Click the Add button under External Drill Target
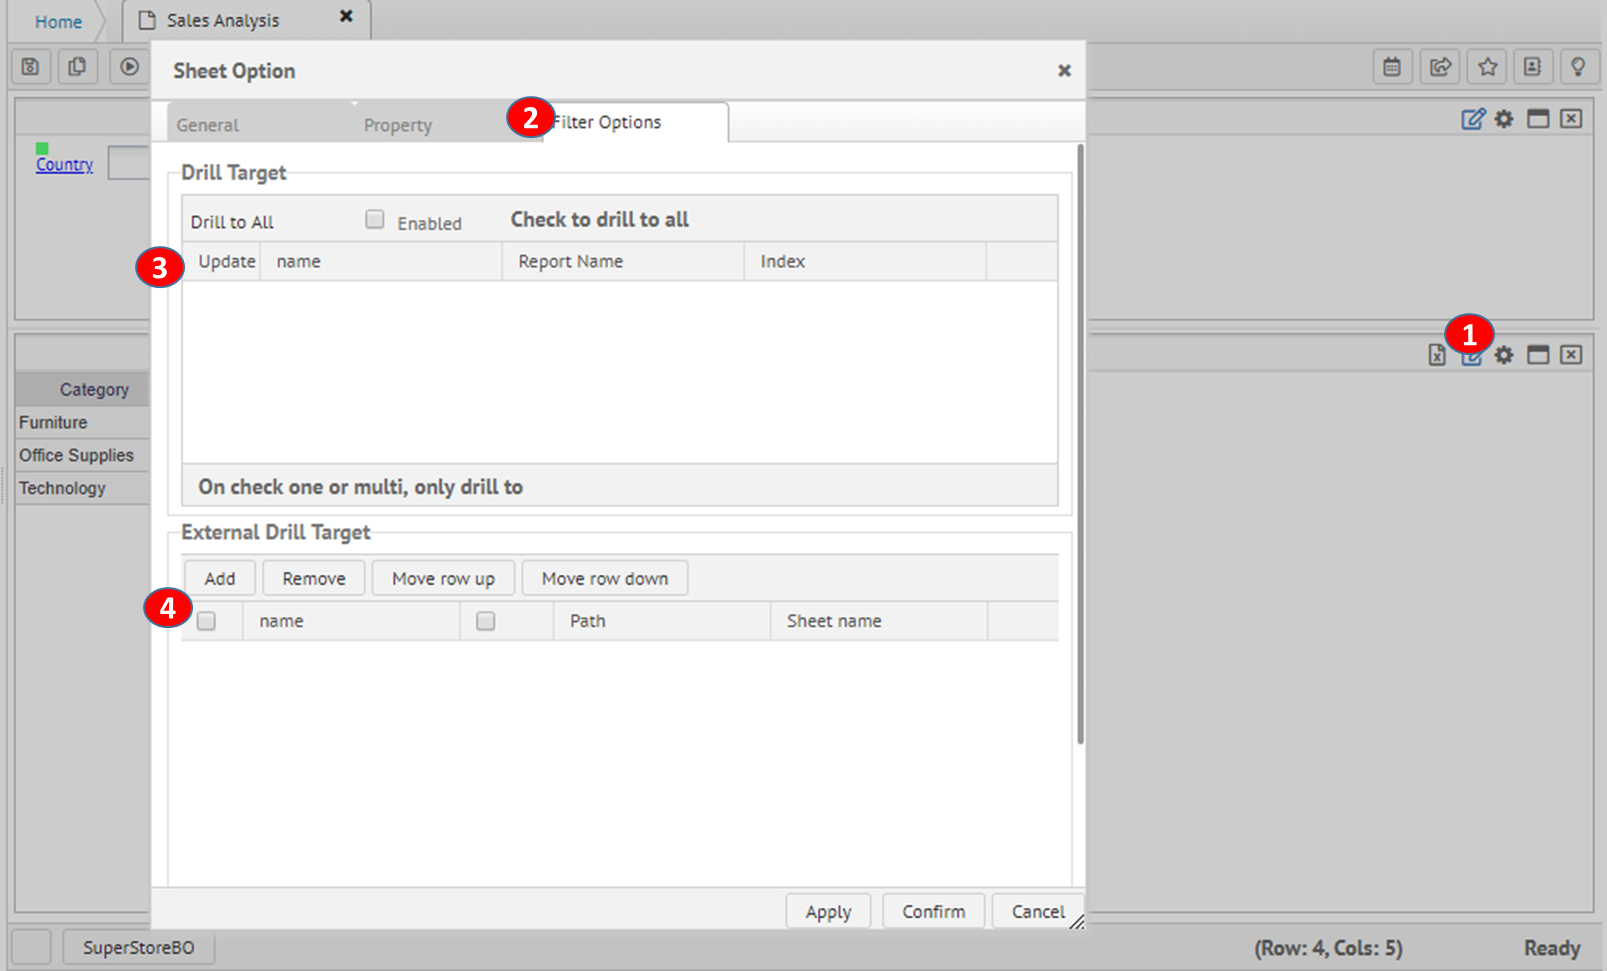 (x=220, y=579)
